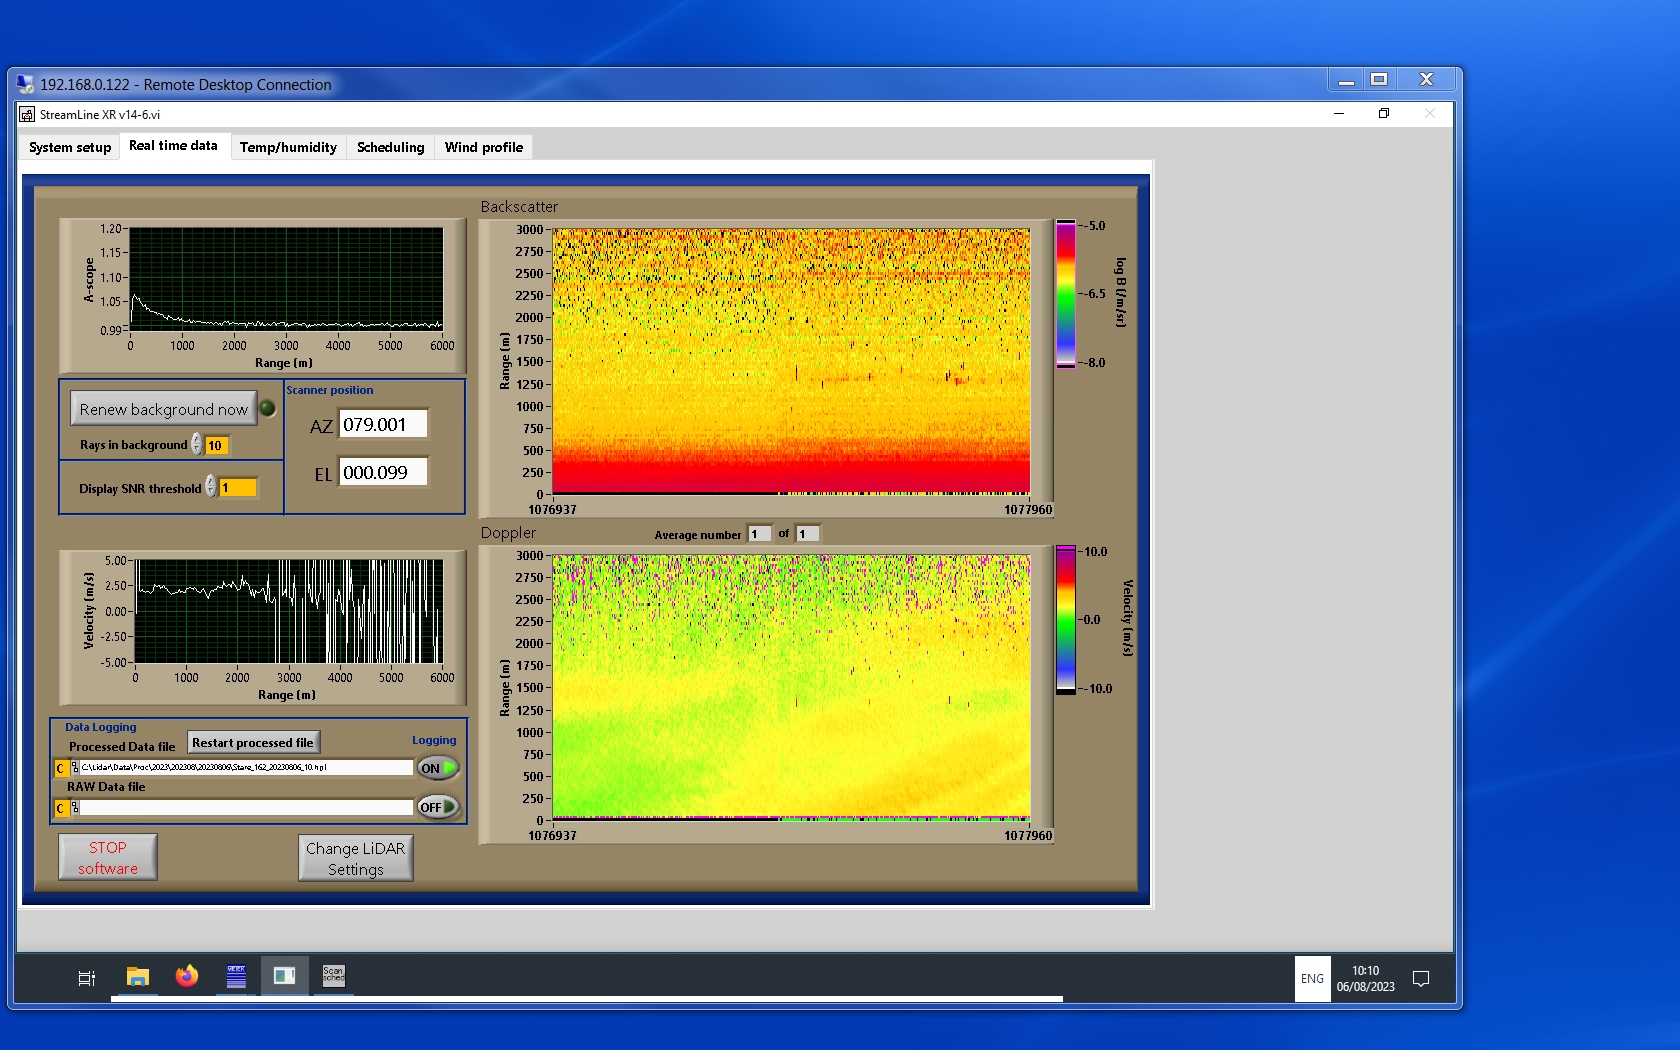Click the Display SNR threshold stepper arrows

(x=211, y=487)
